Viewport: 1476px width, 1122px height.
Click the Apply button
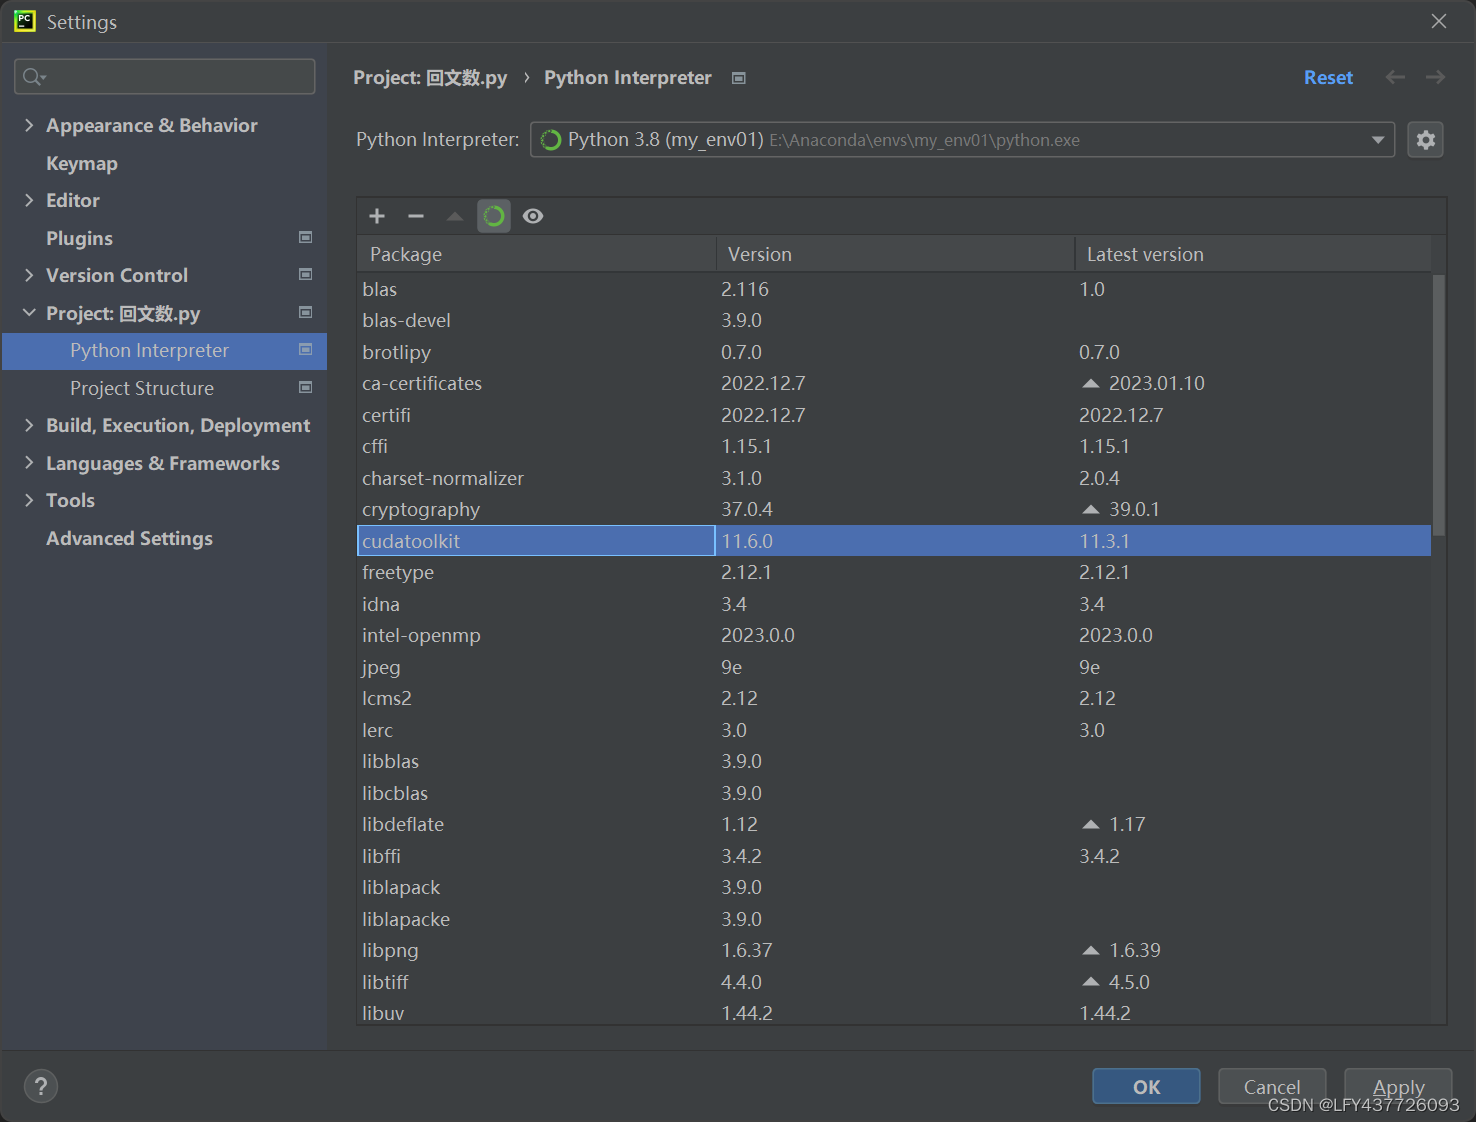point(1398,1086)
